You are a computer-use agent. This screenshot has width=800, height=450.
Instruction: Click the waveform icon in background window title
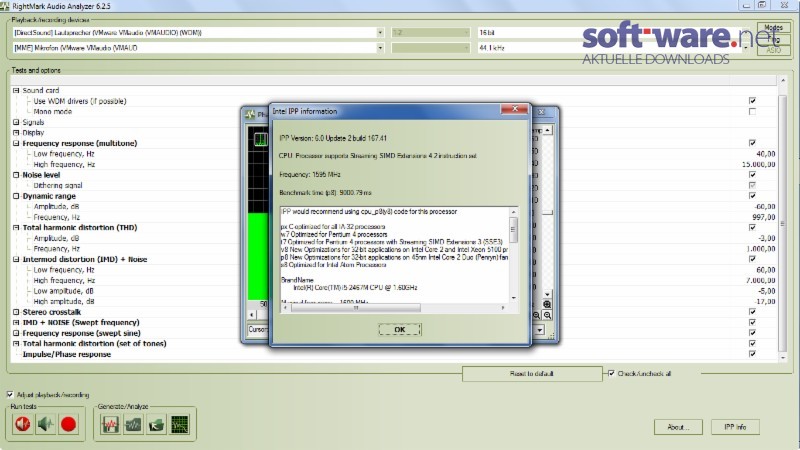pos(250,114)
